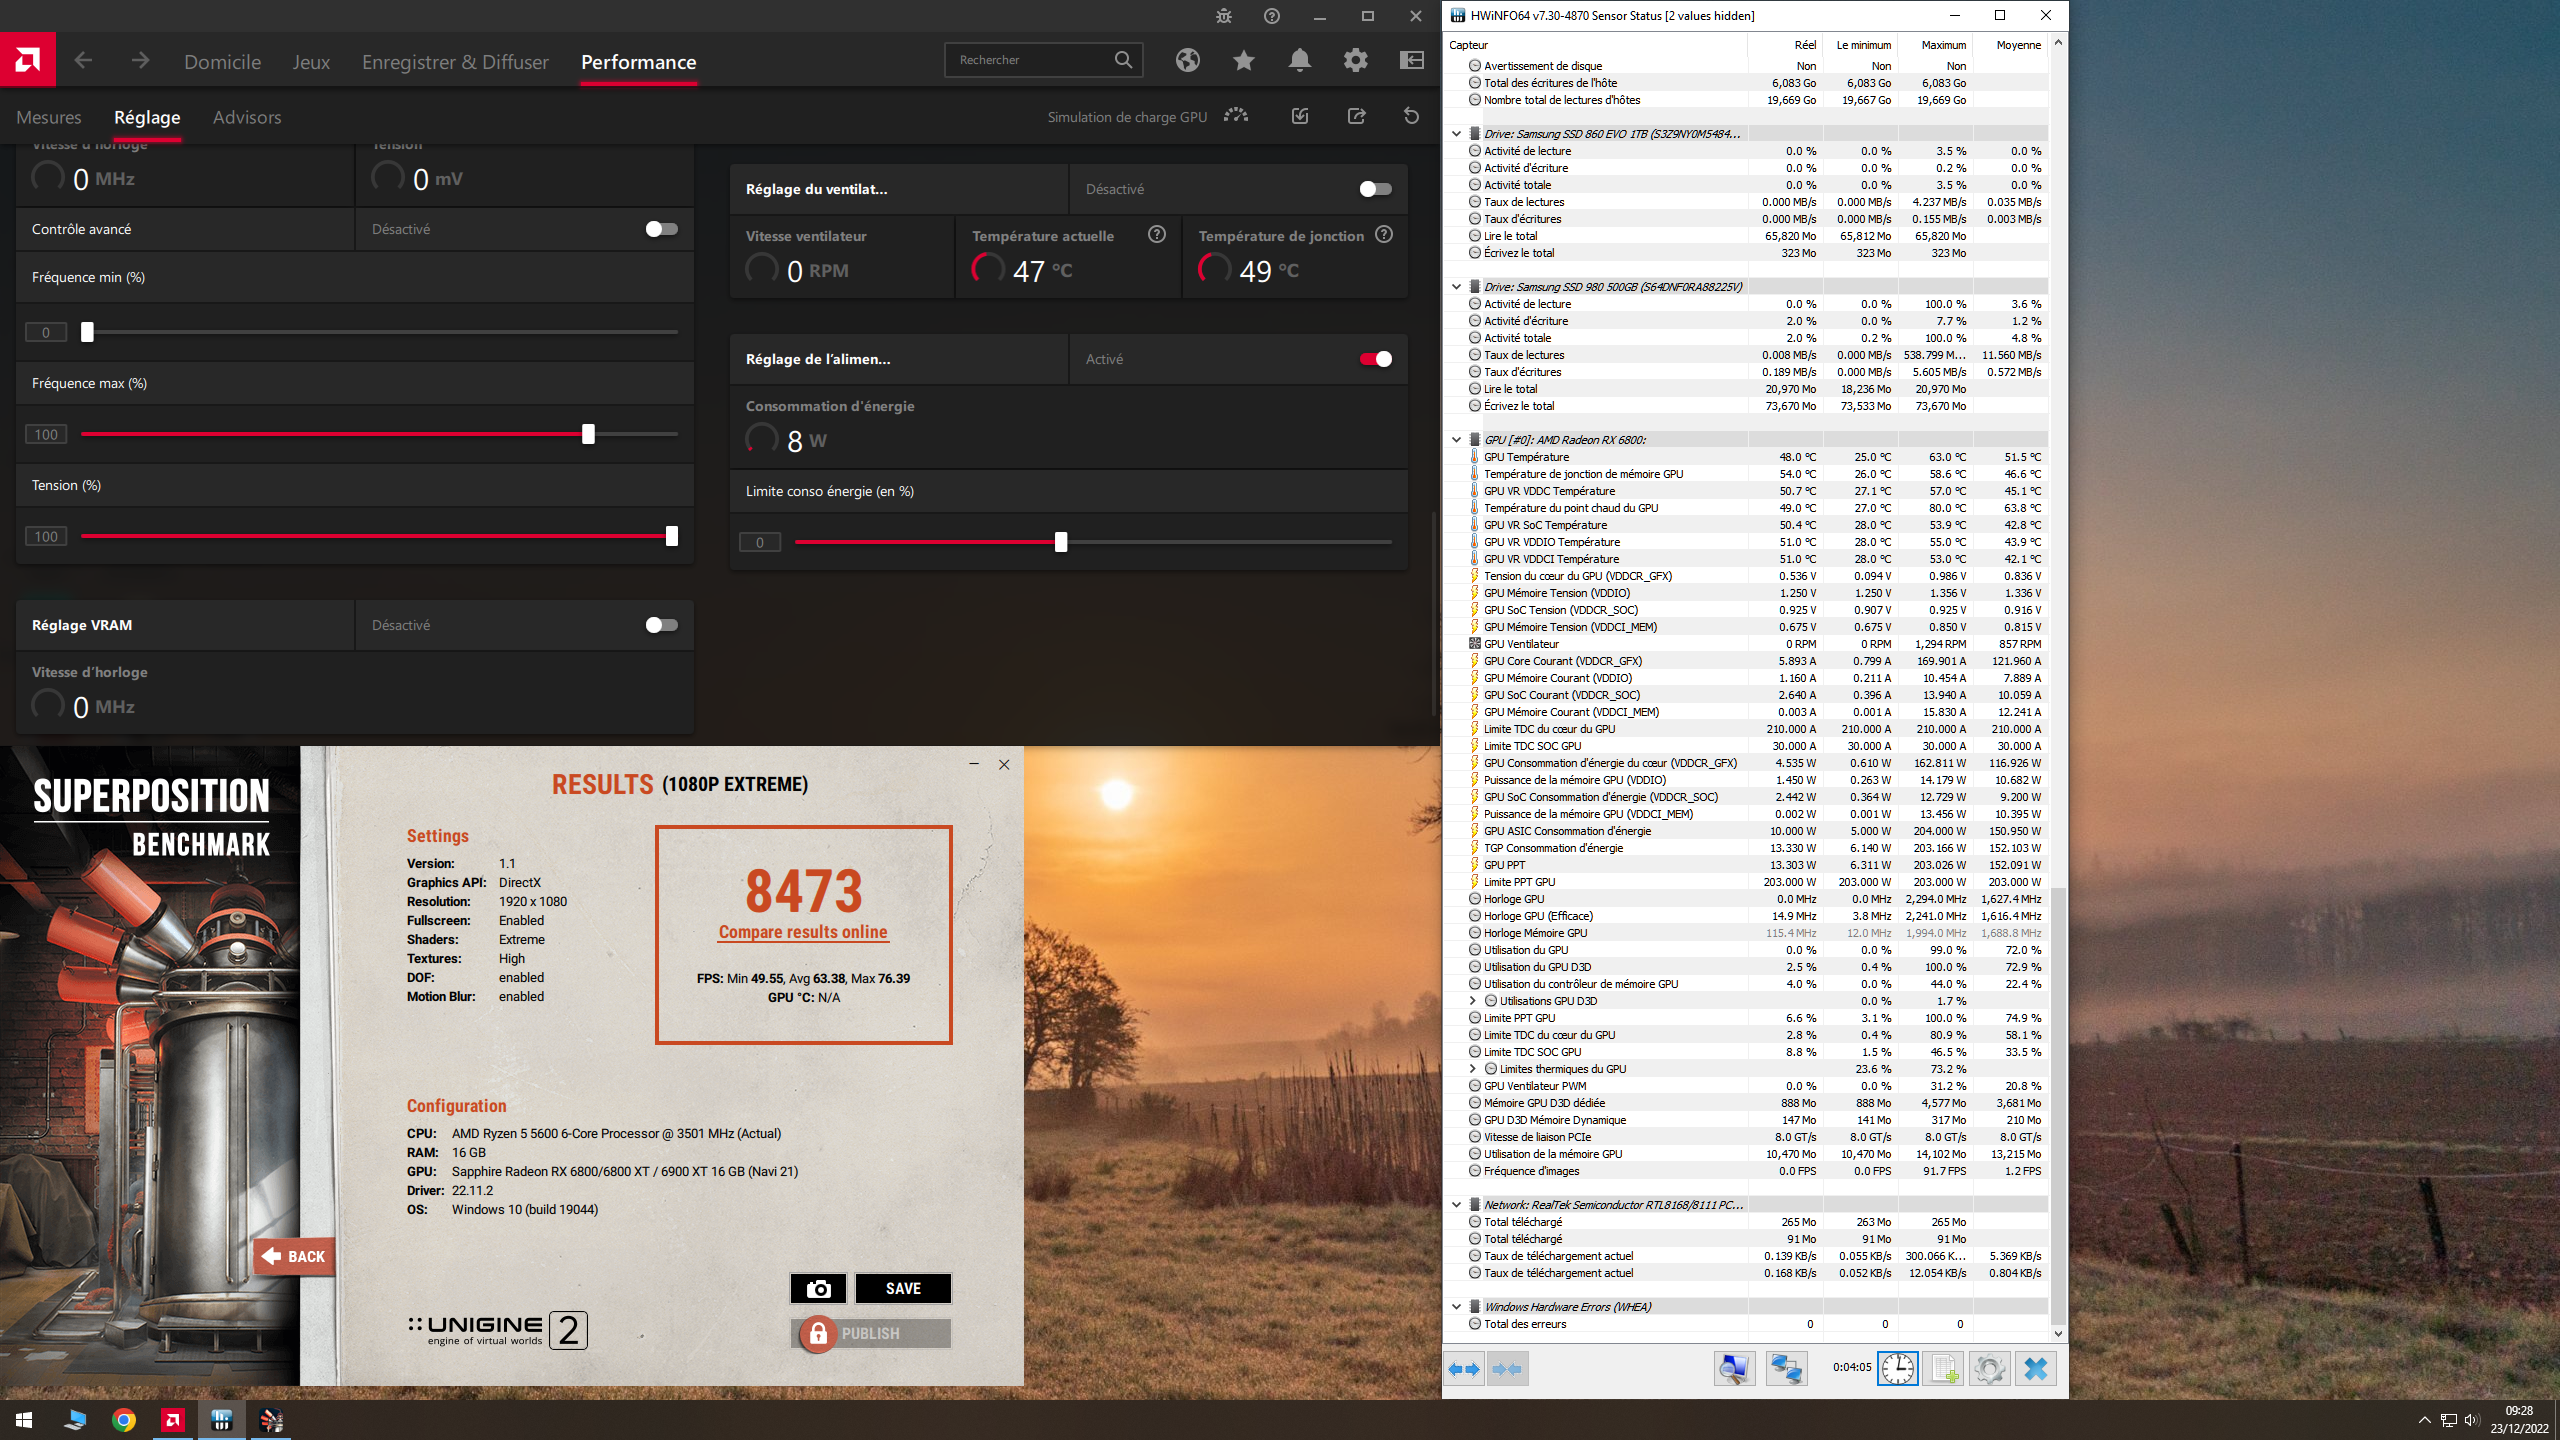This screenshot has width=2560, height=1440.
Task: Click the help icon beside Température actuelle
Action: 1157,235
